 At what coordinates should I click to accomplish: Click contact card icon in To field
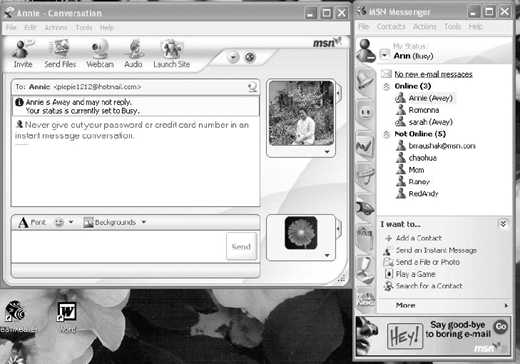click(x=253, y=87)
